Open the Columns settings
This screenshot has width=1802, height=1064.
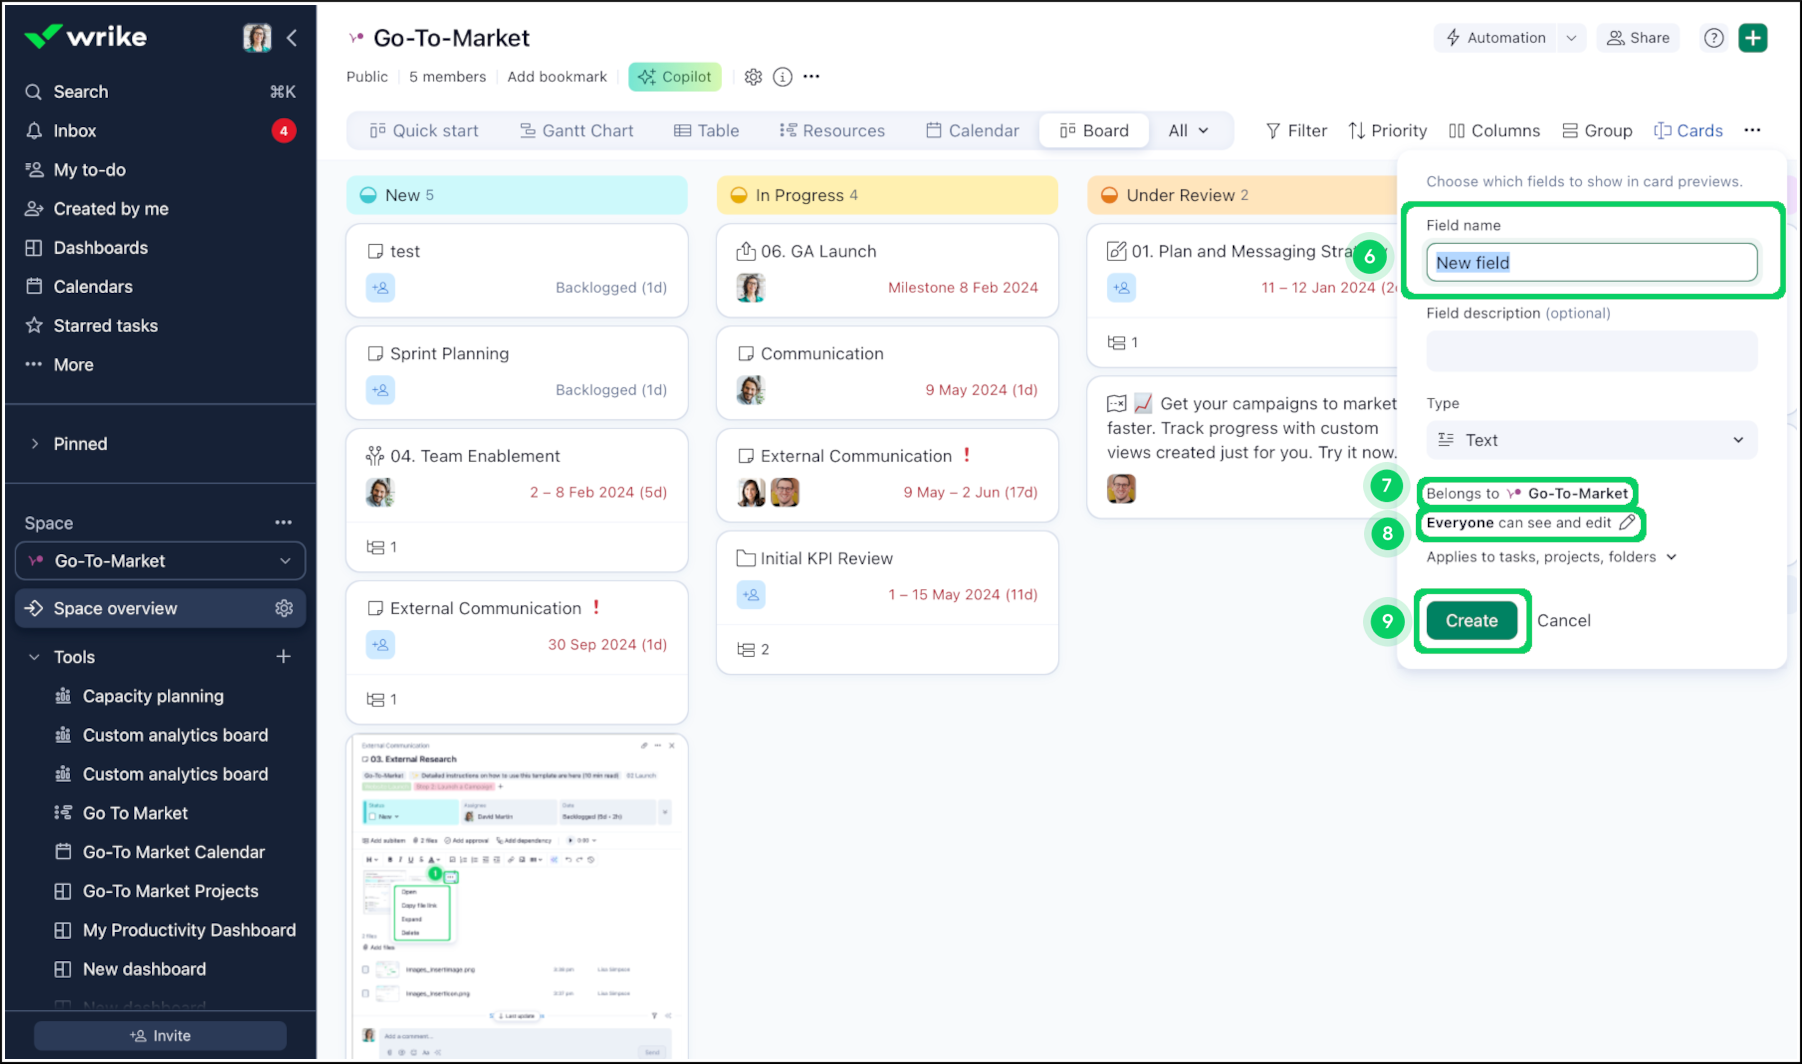pyautogui.click(x=1494, y=131)
